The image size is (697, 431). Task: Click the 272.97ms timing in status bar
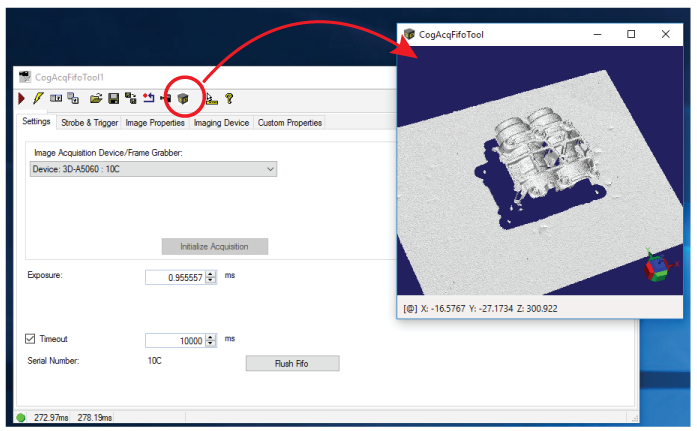tap(51, 418)
